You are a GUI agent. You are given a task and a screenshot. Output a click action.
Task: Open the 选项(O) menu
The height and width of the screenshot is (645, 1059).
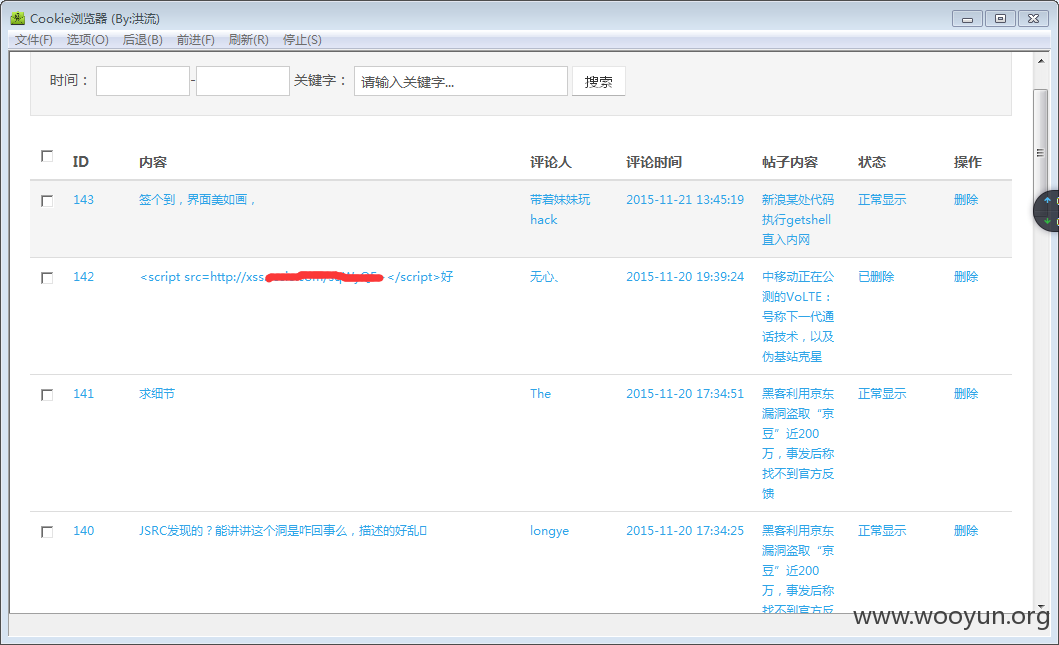coord(87,40)
